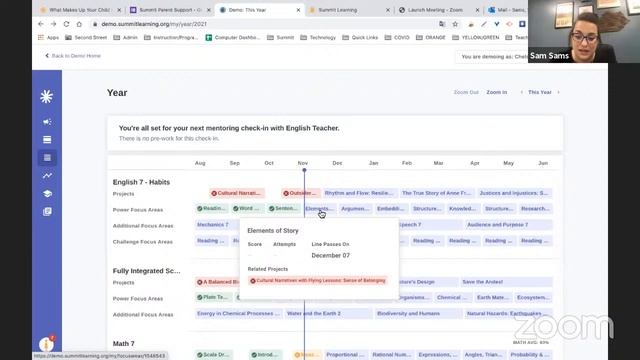Open the notebook documents icon in sidebar

click(x=47, y=211)
